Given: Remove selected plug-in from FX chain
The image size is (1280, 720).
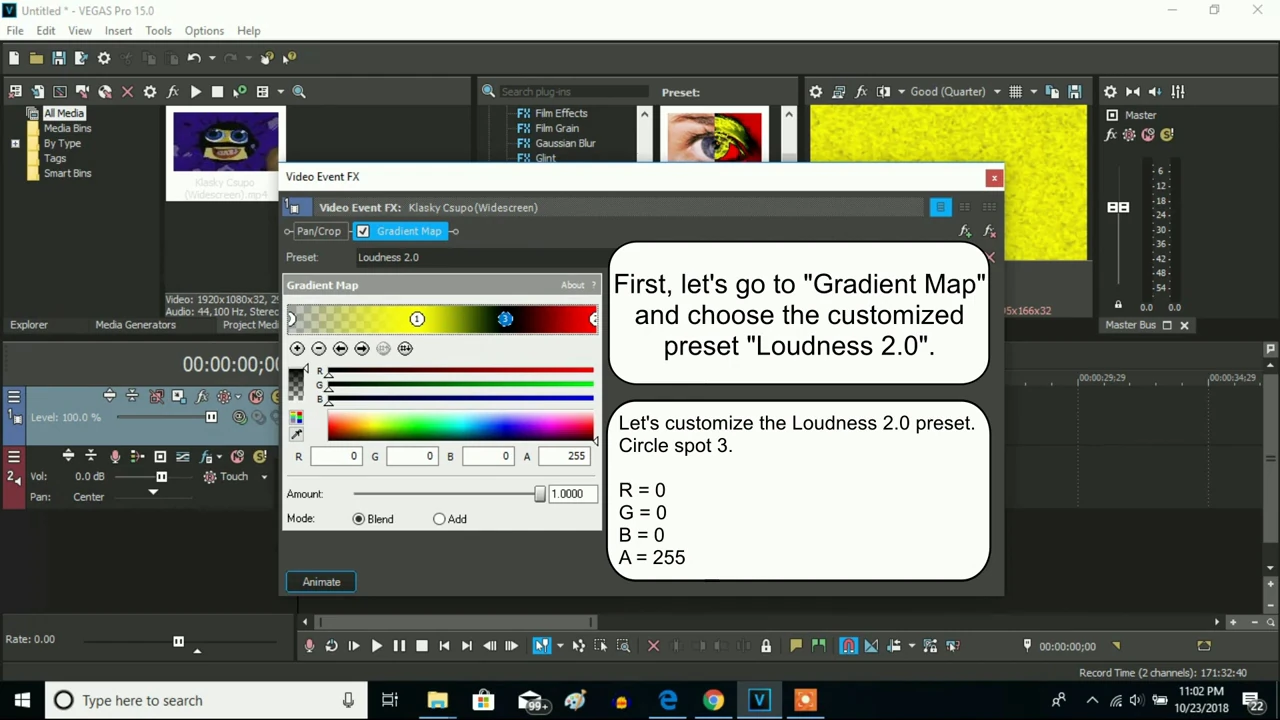Looking at the screenshot, I should [x=989, y=231].
